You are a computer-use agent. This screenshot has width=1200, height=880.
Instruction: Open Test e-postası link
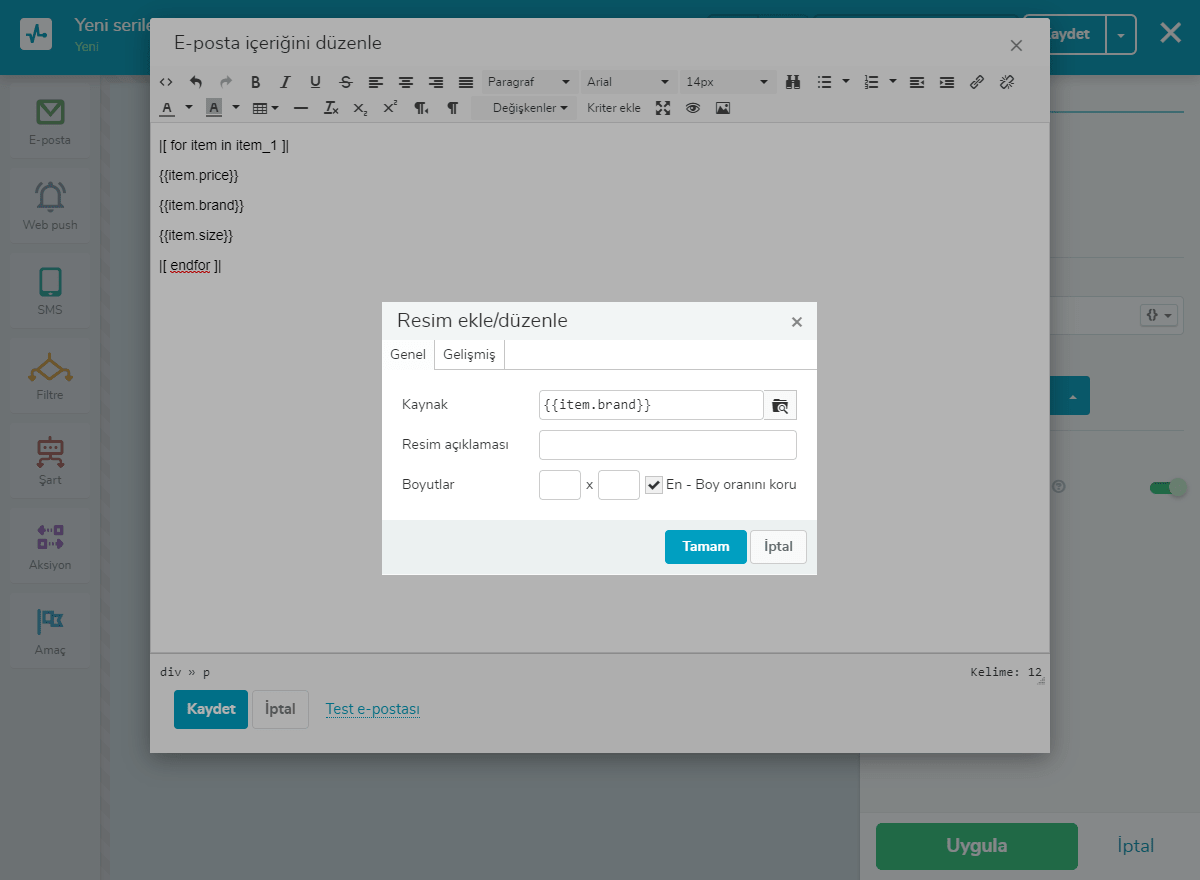(x=373, y=709)
